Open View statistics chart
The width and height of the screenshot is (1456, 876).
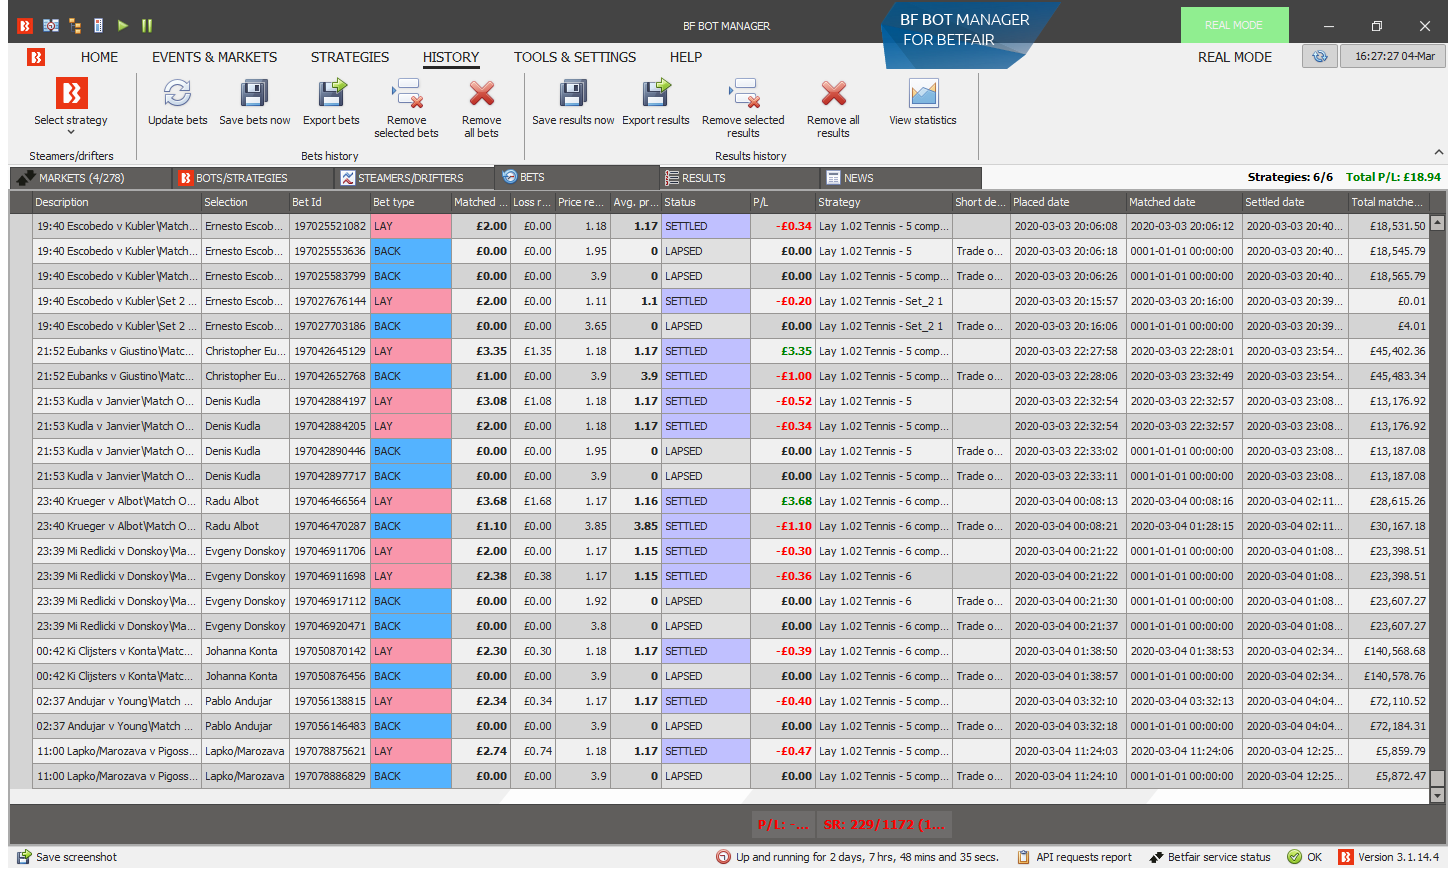tap(923, 94)
